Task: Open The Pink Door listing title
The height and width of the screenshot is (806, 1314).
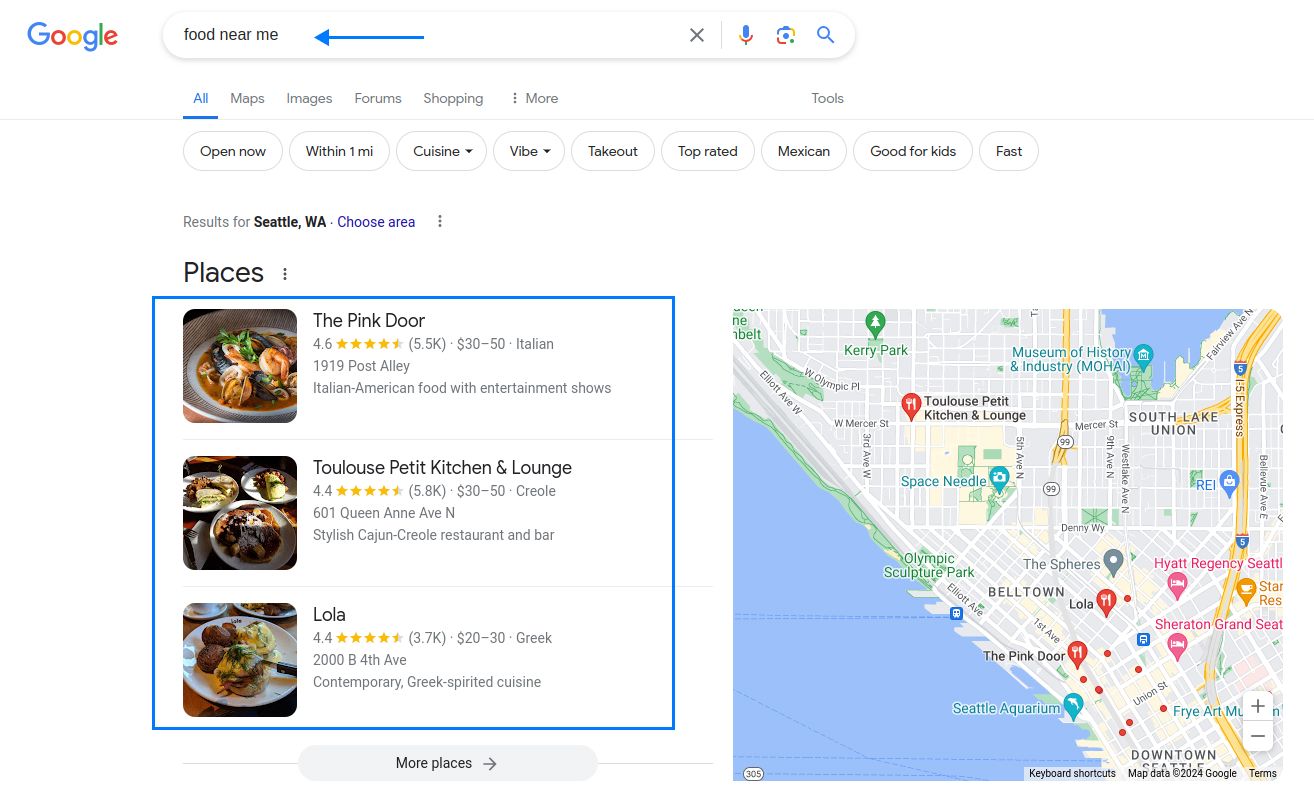Action: [369, 320]
